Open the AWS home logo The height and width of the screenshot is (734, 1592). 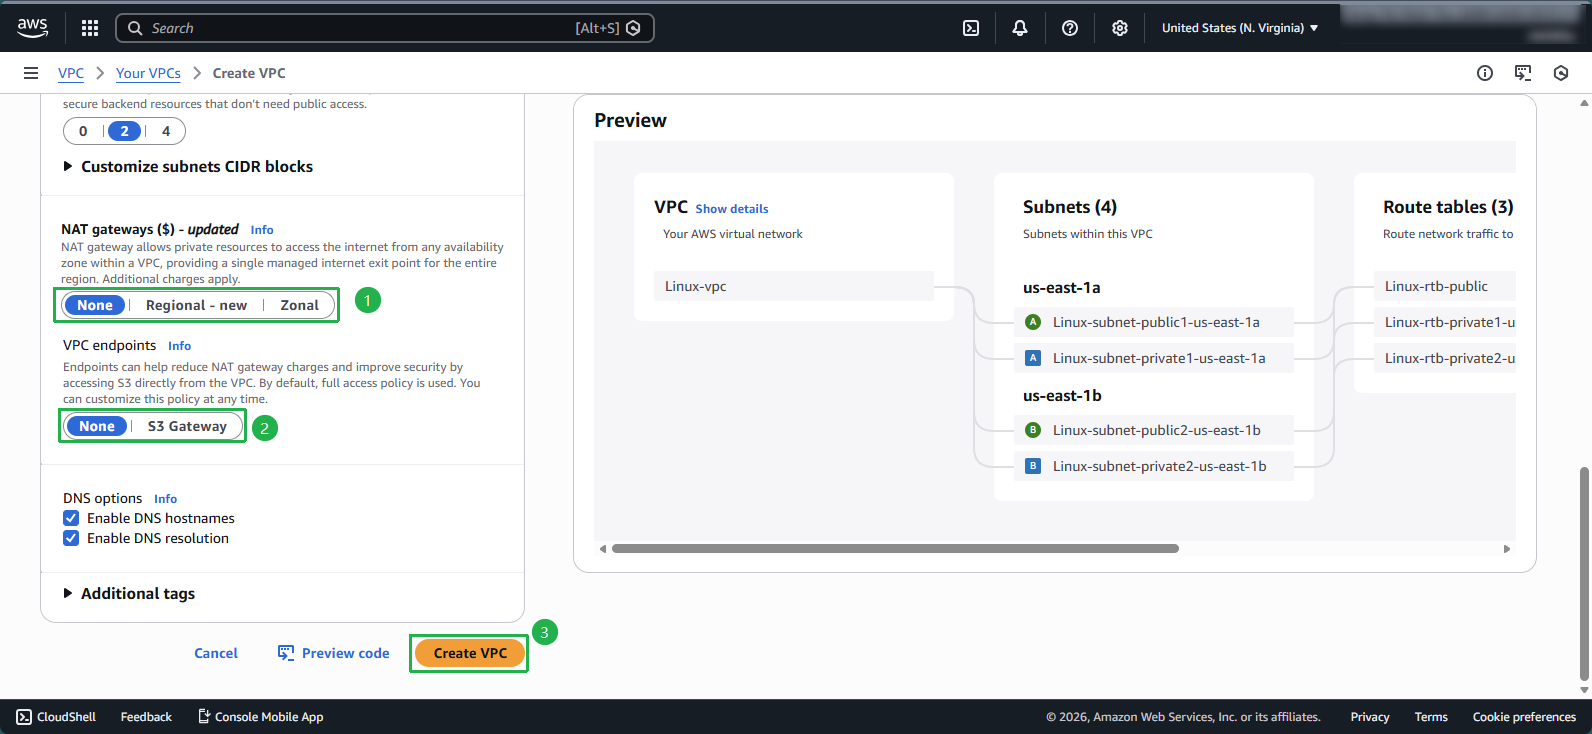[32, 28]
